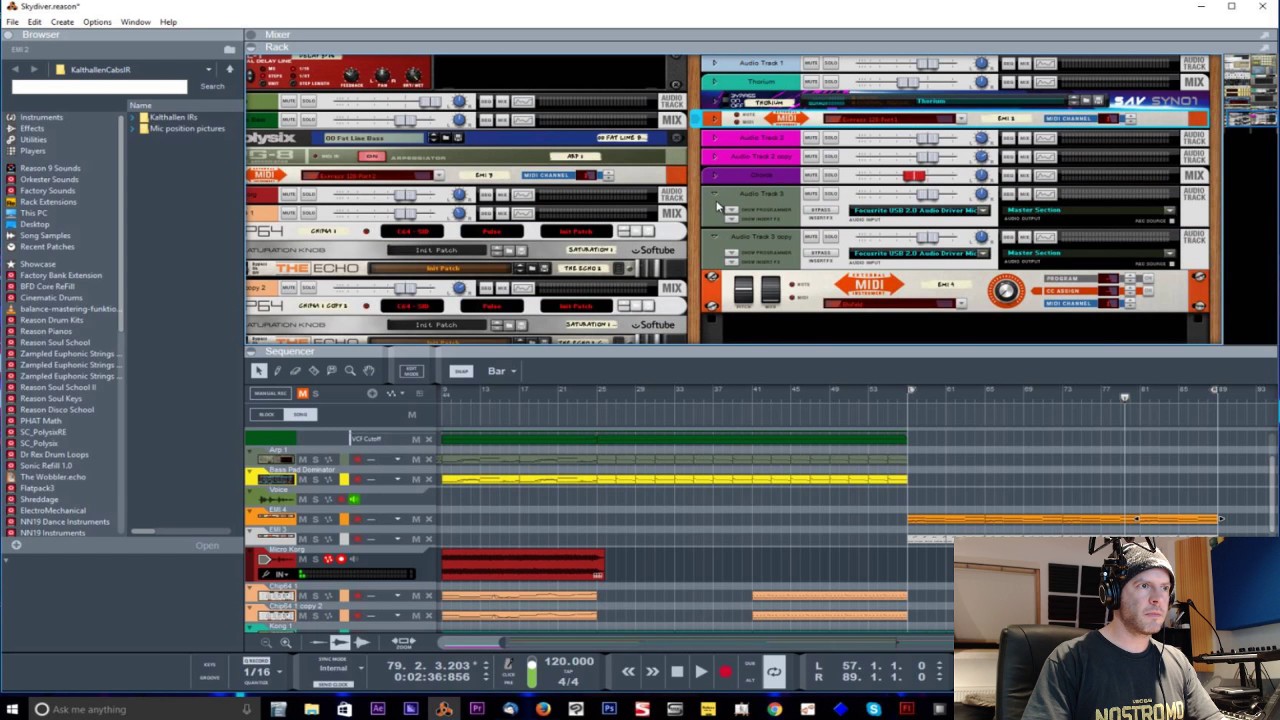Expand the Mic position pictures folder

(x=132, y=128)
